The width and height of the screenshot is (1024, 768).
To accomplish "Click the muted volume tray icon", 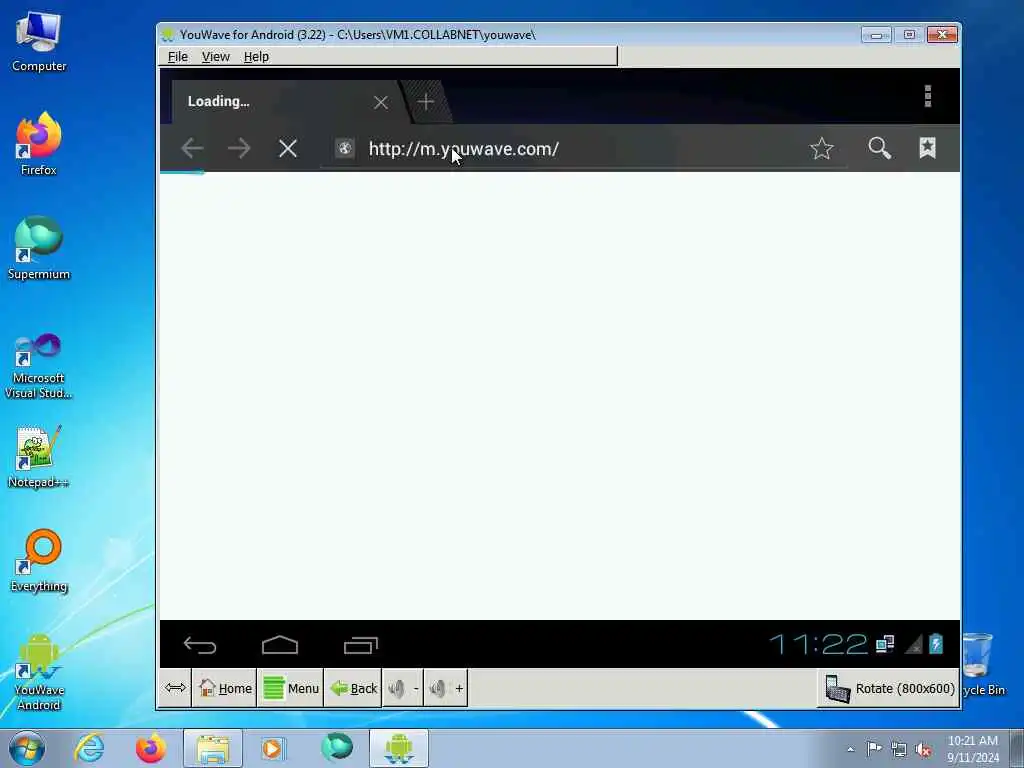I will 923,749.
